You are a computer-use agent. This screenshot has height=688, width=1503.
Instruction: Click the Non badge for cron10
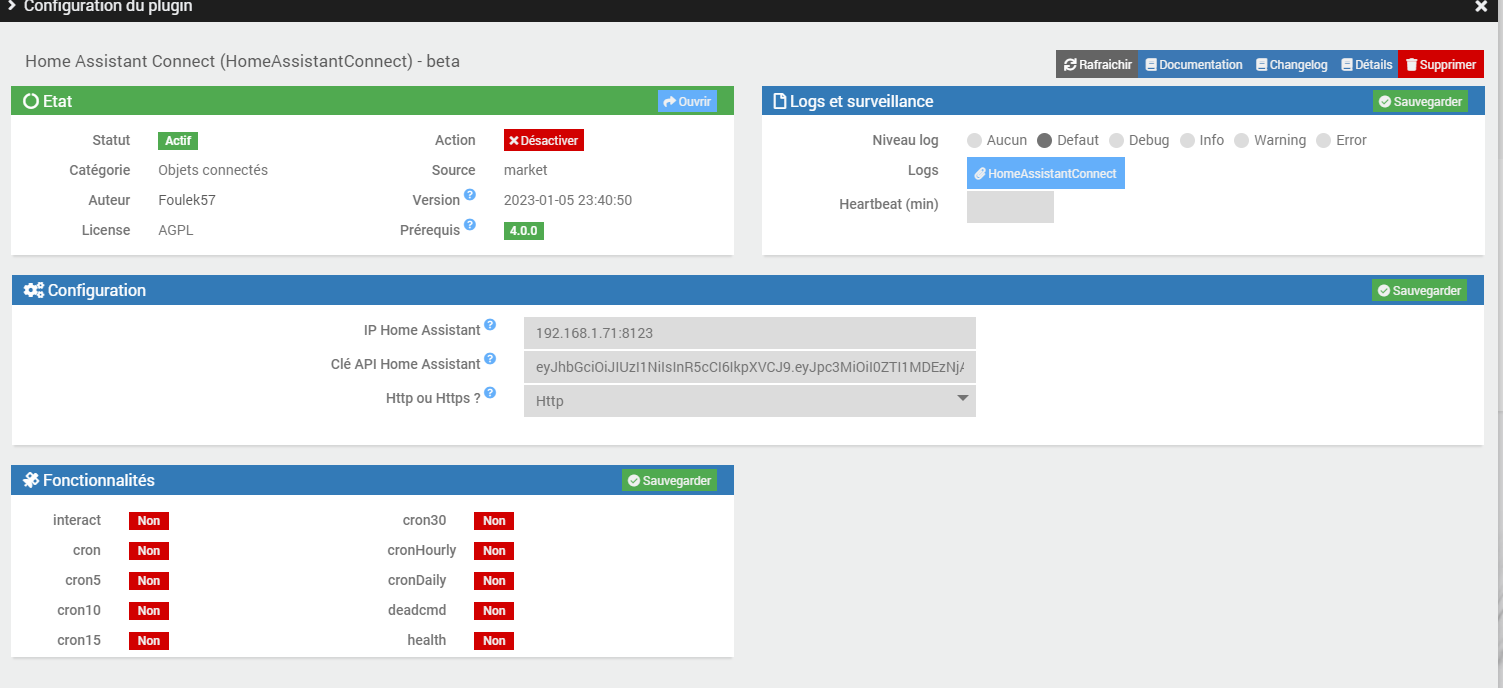[149, 610]
